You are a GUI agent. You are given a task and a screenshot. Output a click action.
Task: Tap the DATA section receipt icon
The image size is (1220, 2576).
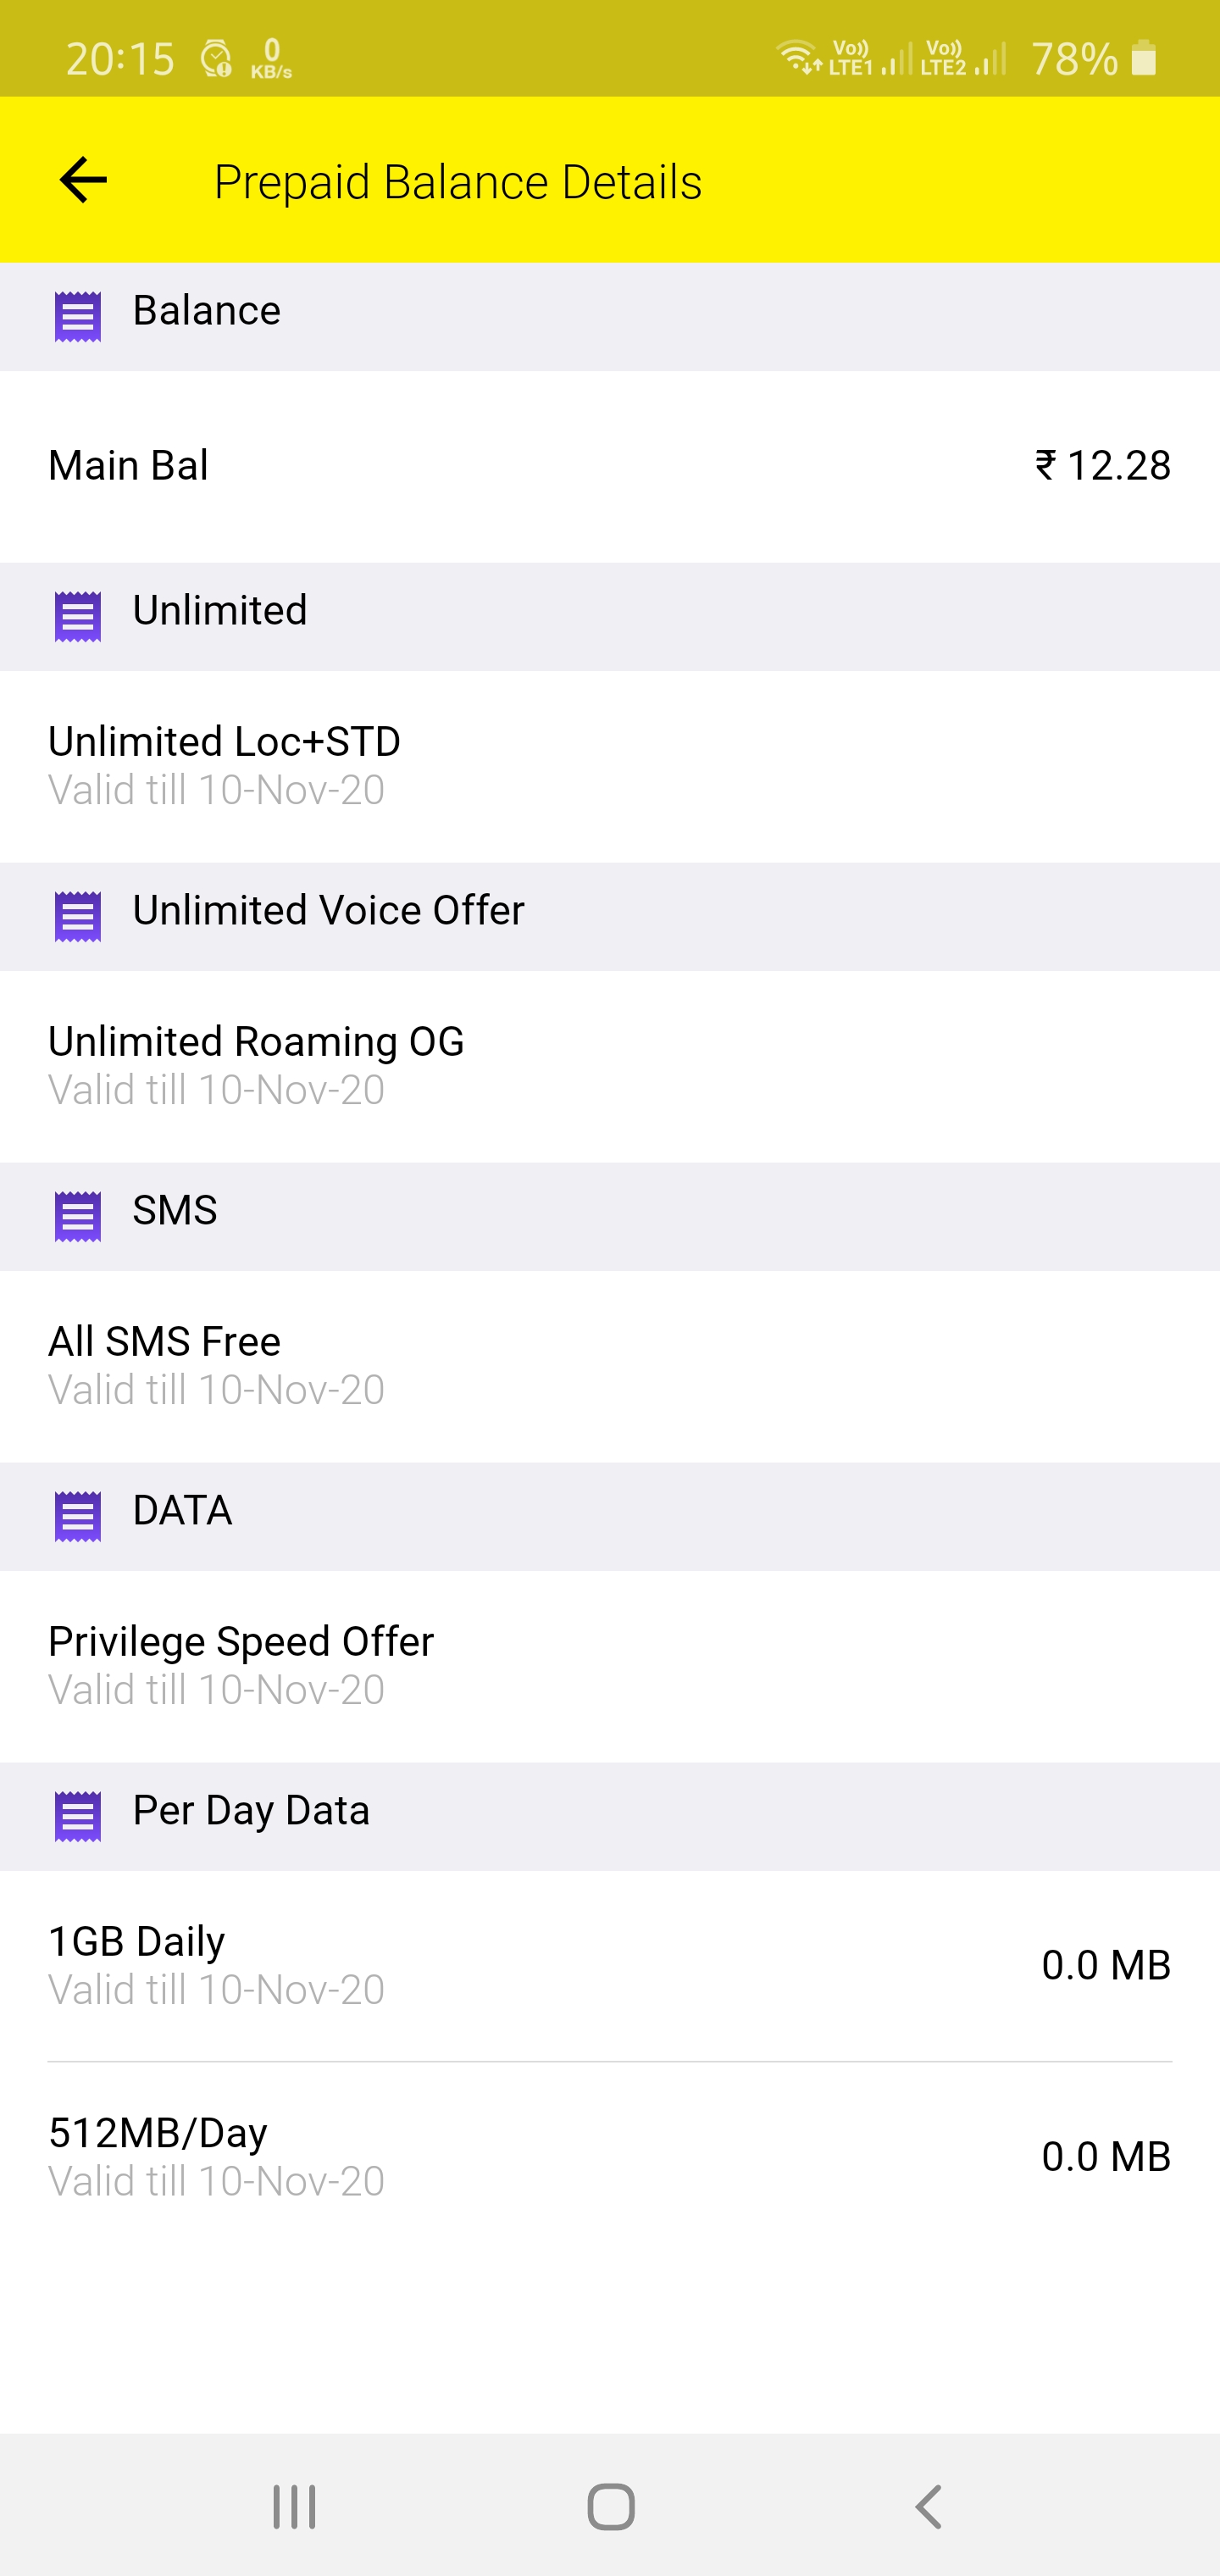(x=78, y=1516)
